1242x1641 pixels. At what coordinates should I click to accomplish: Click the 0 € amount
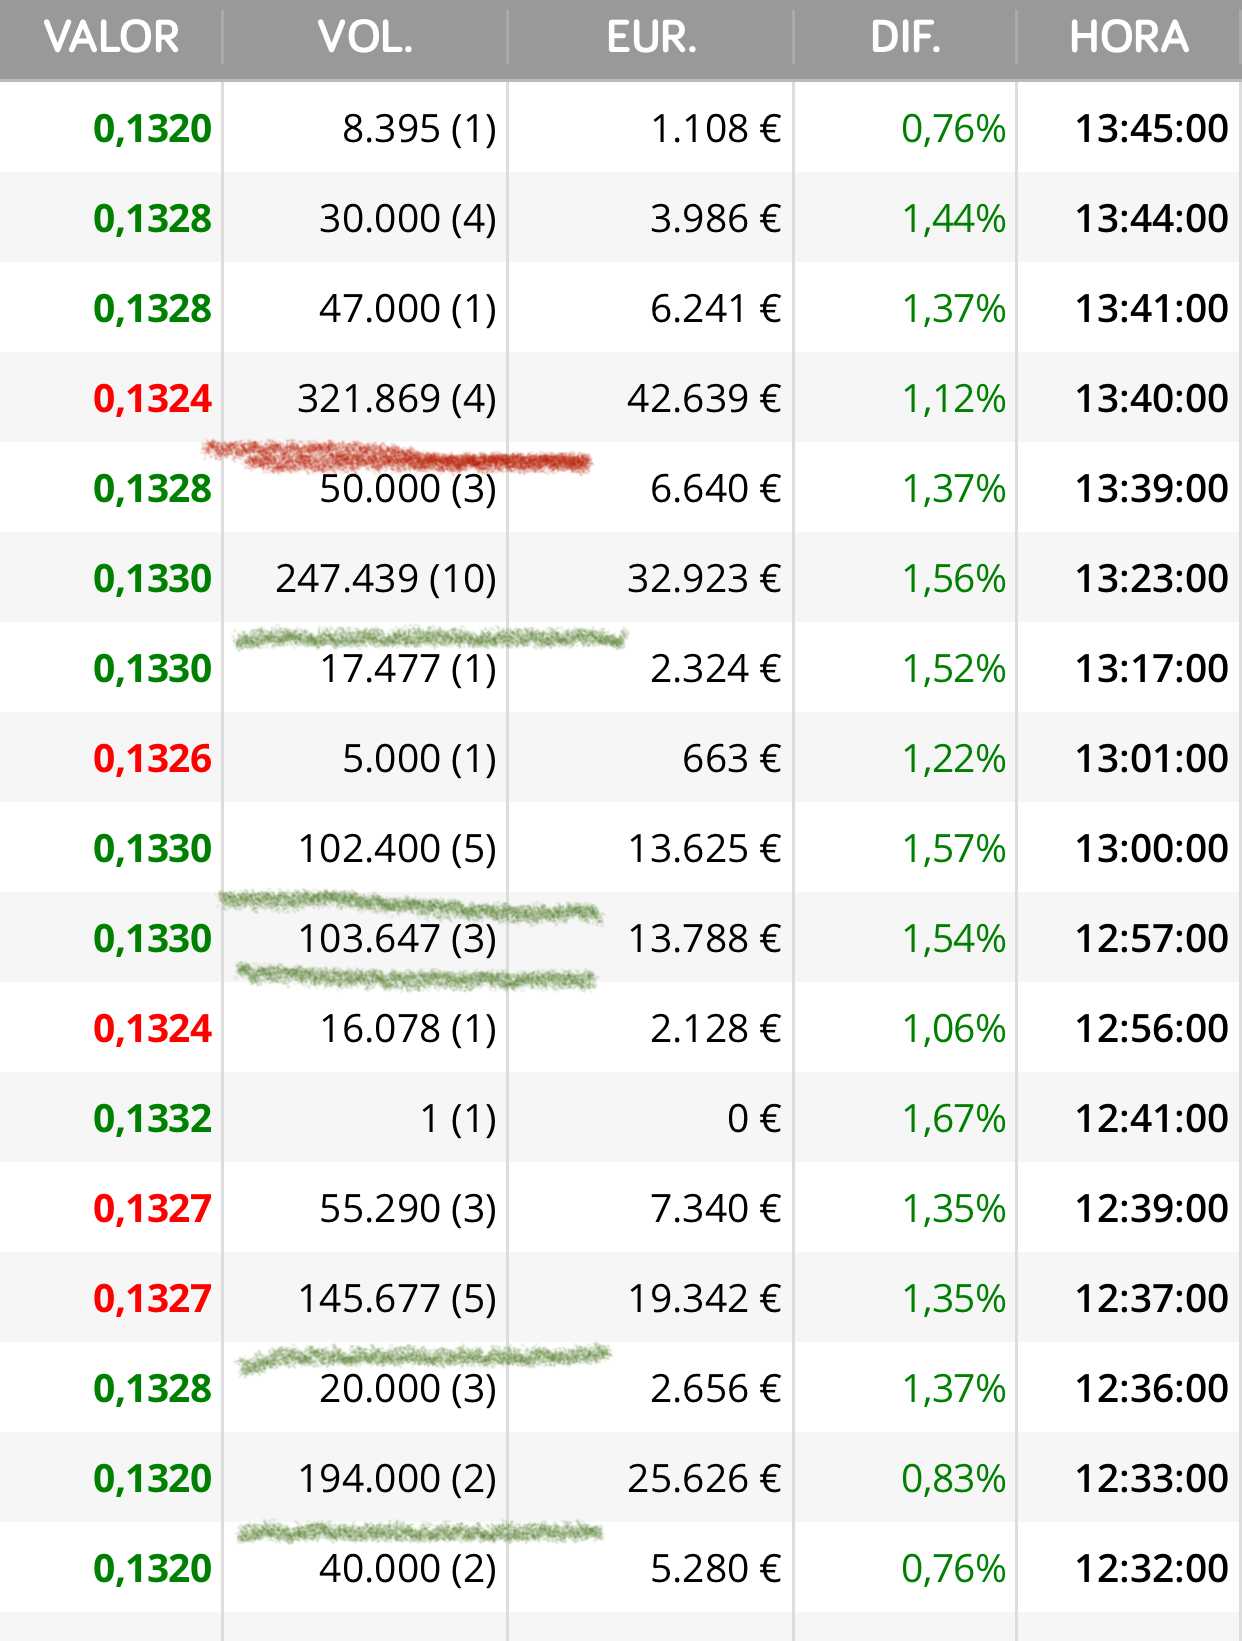(754, 1119)
